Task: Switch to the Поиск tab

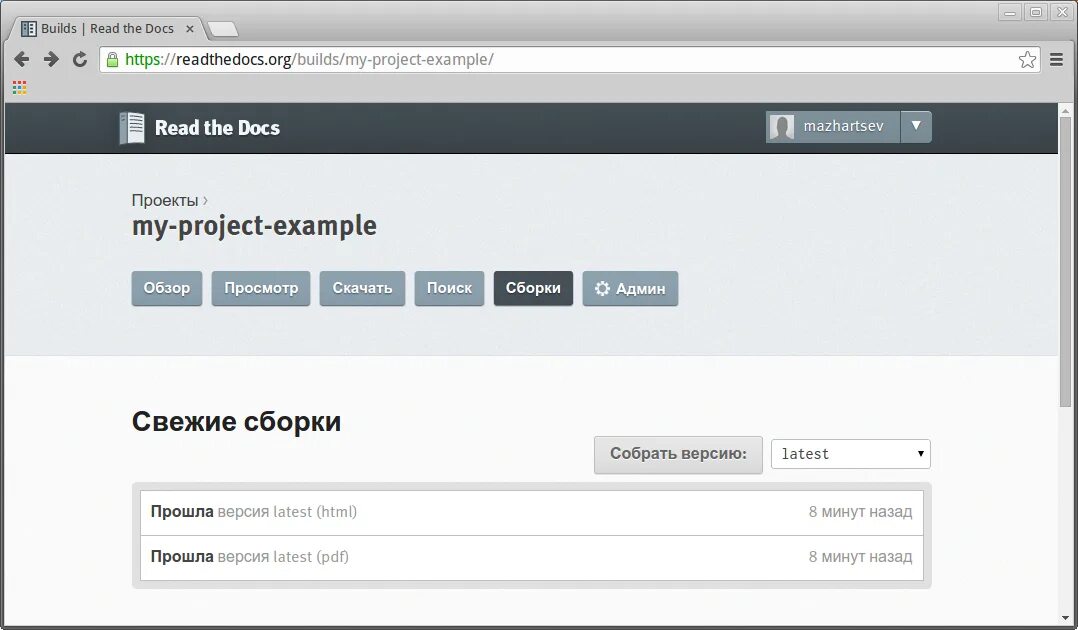Action: pos(450,288)
